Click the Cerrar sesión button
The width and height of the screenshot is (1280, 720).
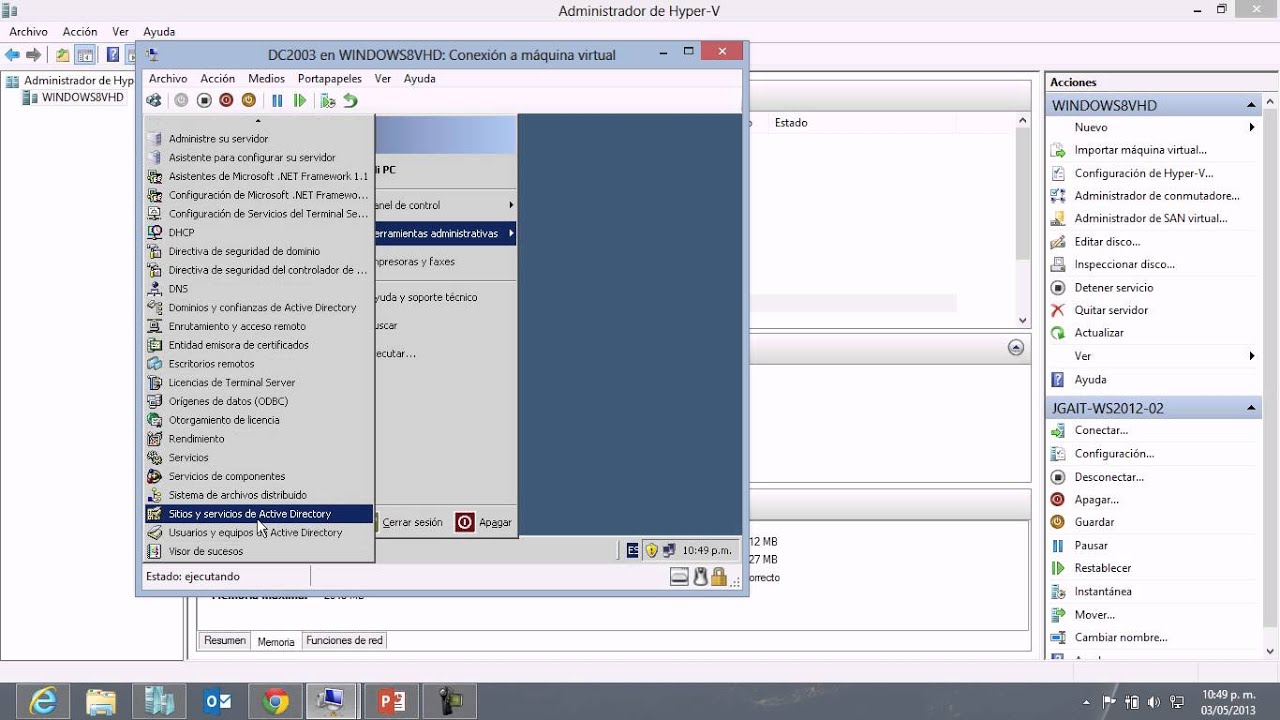point(411,522)
